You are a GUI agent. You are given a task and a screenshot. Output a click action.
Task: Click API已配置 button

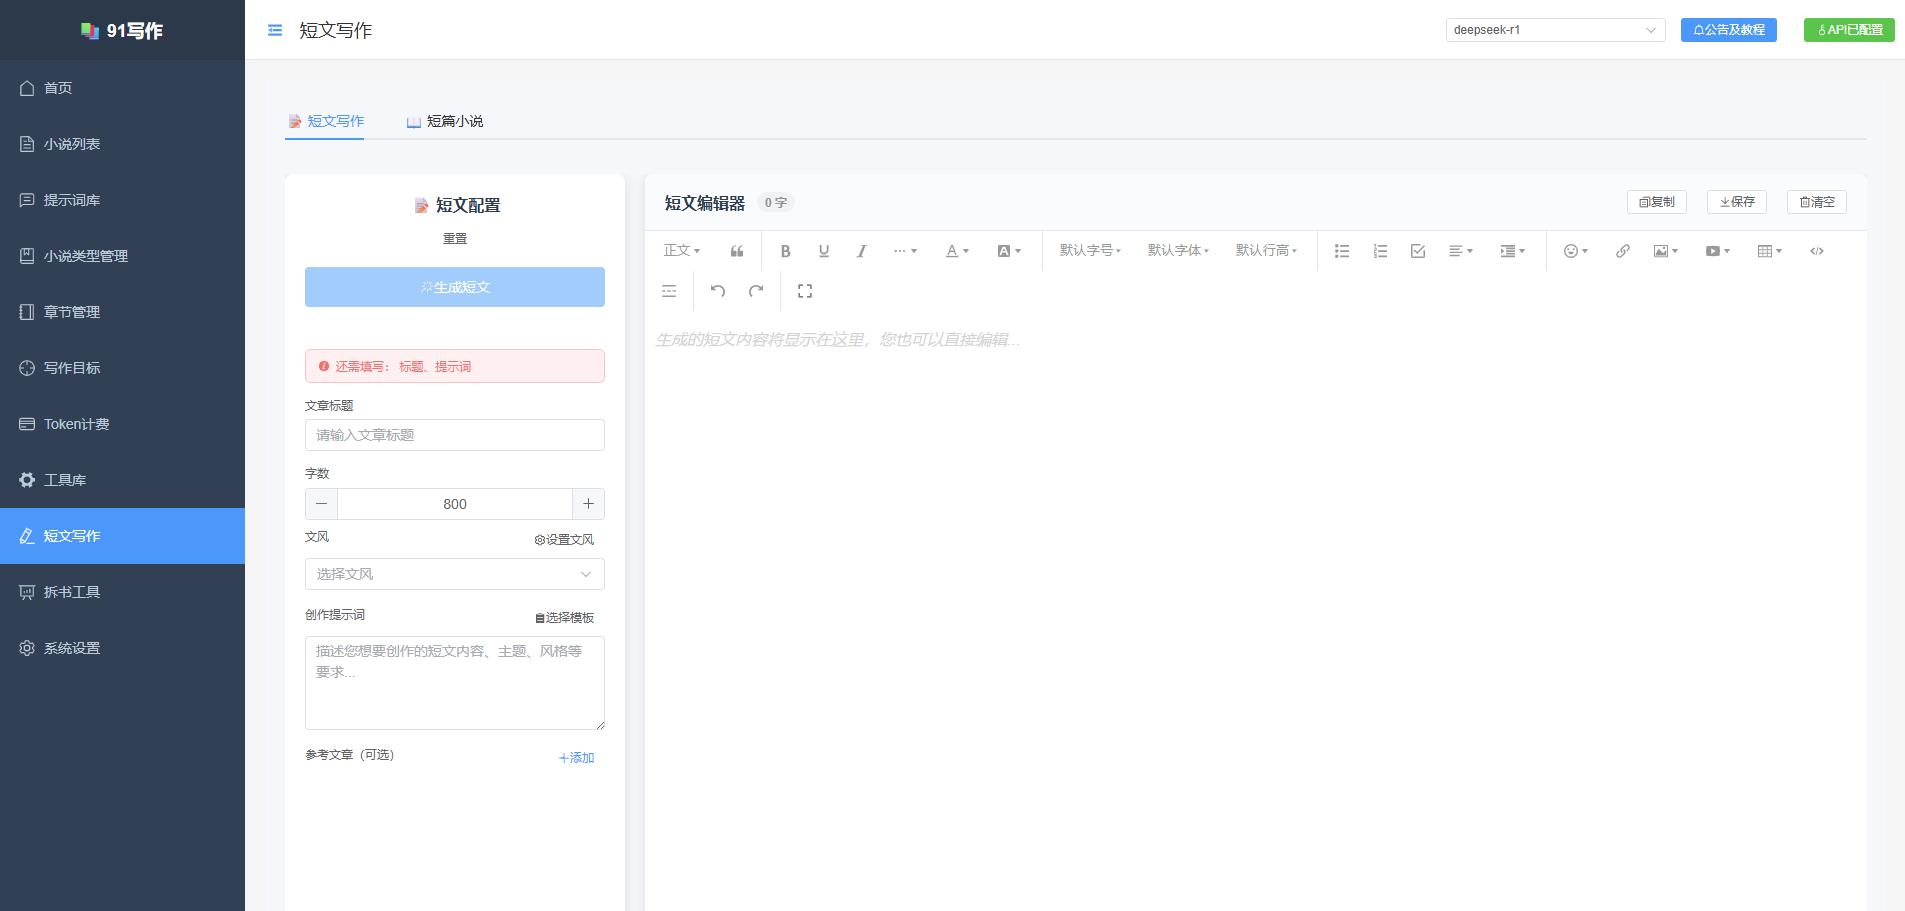point(1850,30)
